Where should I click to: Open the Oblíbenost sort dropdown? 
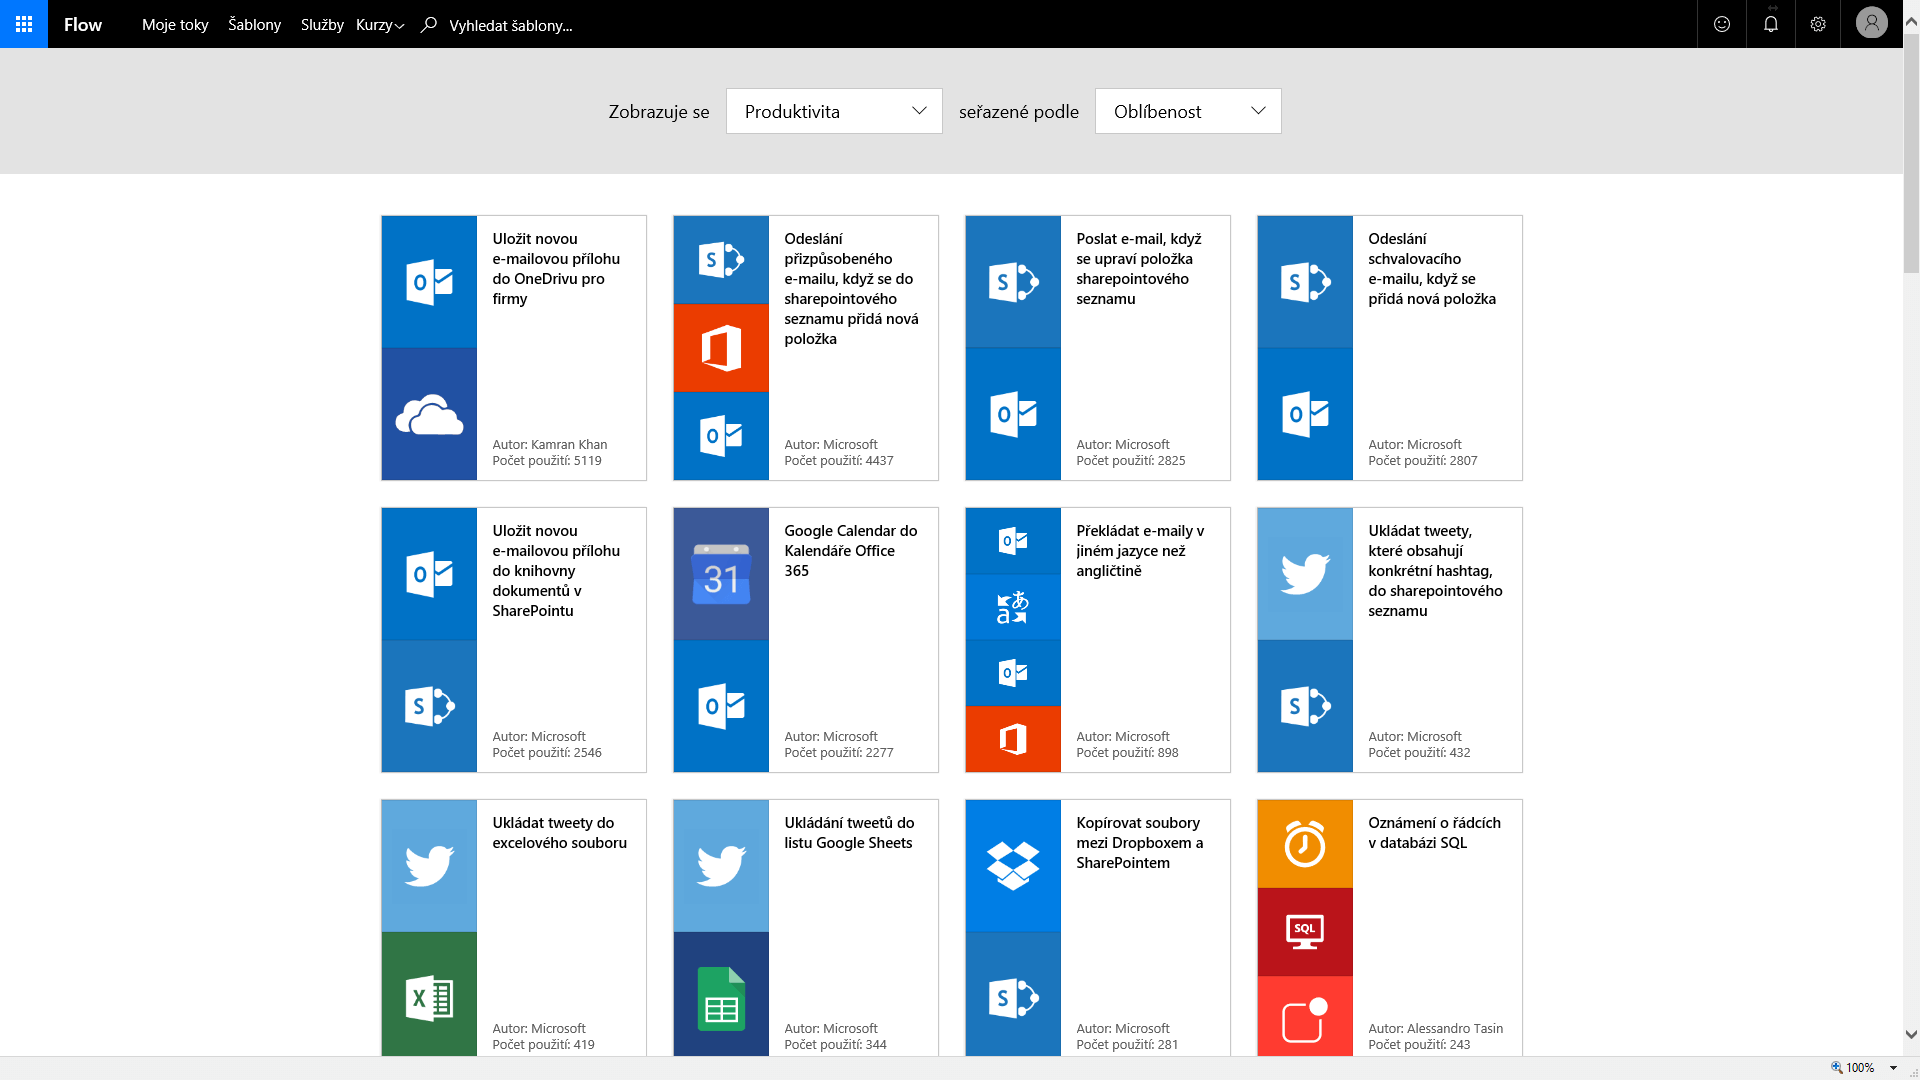pyautogui.click(x=1188, y=111)
